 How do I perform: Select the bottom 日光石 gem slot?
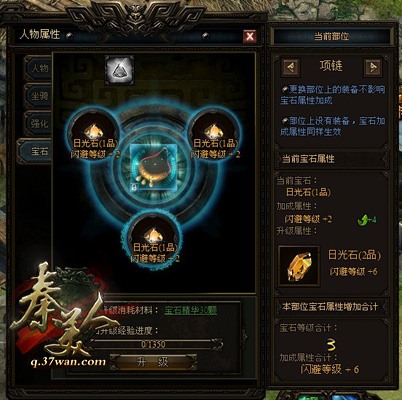154,240
